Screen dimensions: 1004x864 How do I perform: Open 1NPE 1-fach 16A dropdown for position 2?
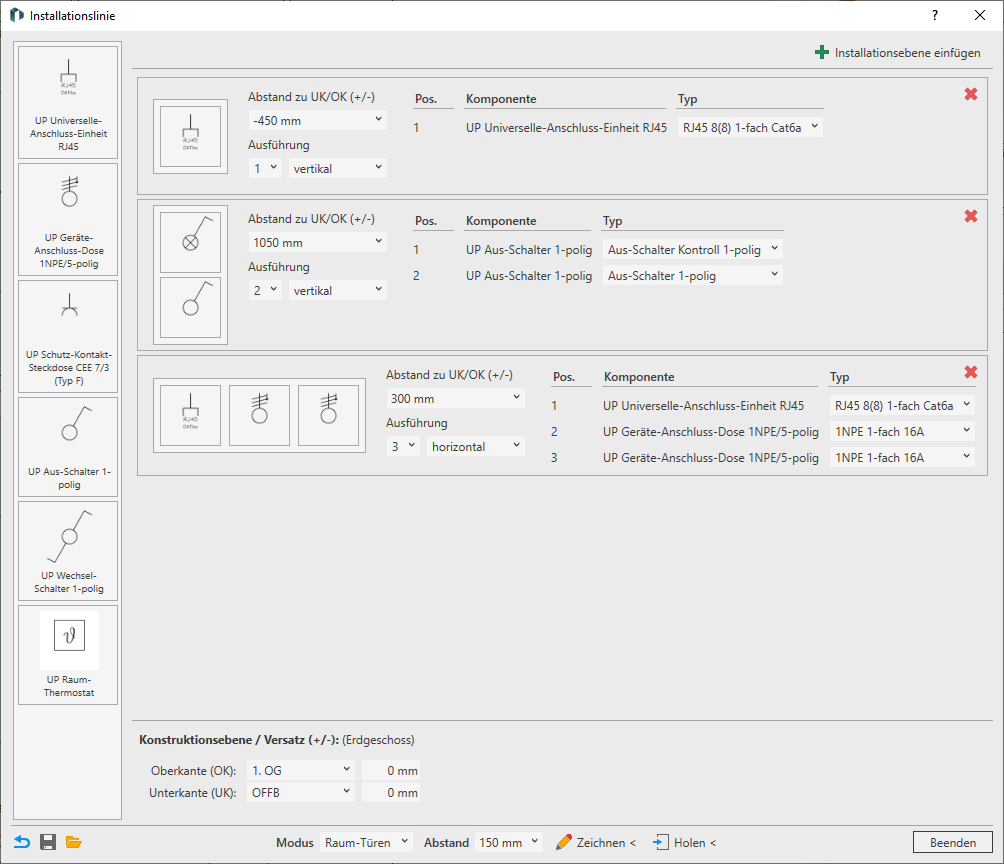pyautogui.click(x=902, y=432)
